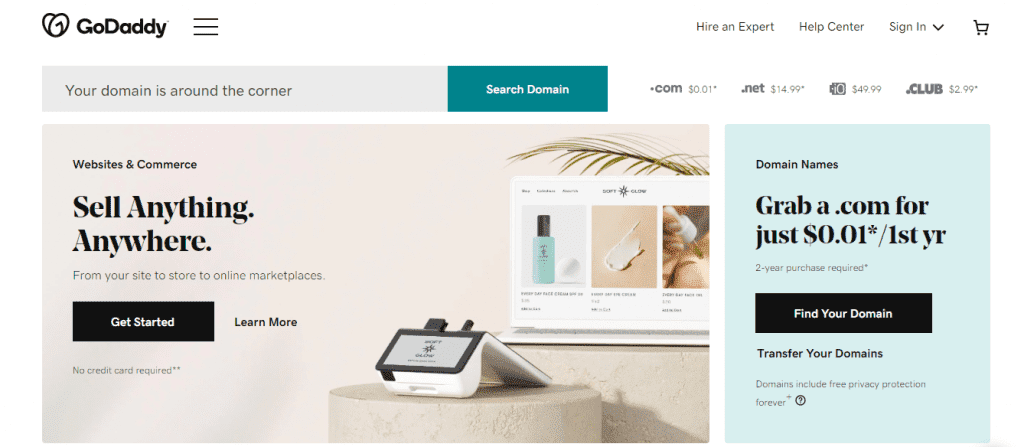Click the GoDaddy logo
This screenshot has width=1024, height=447.
click(x=105, y=26)
